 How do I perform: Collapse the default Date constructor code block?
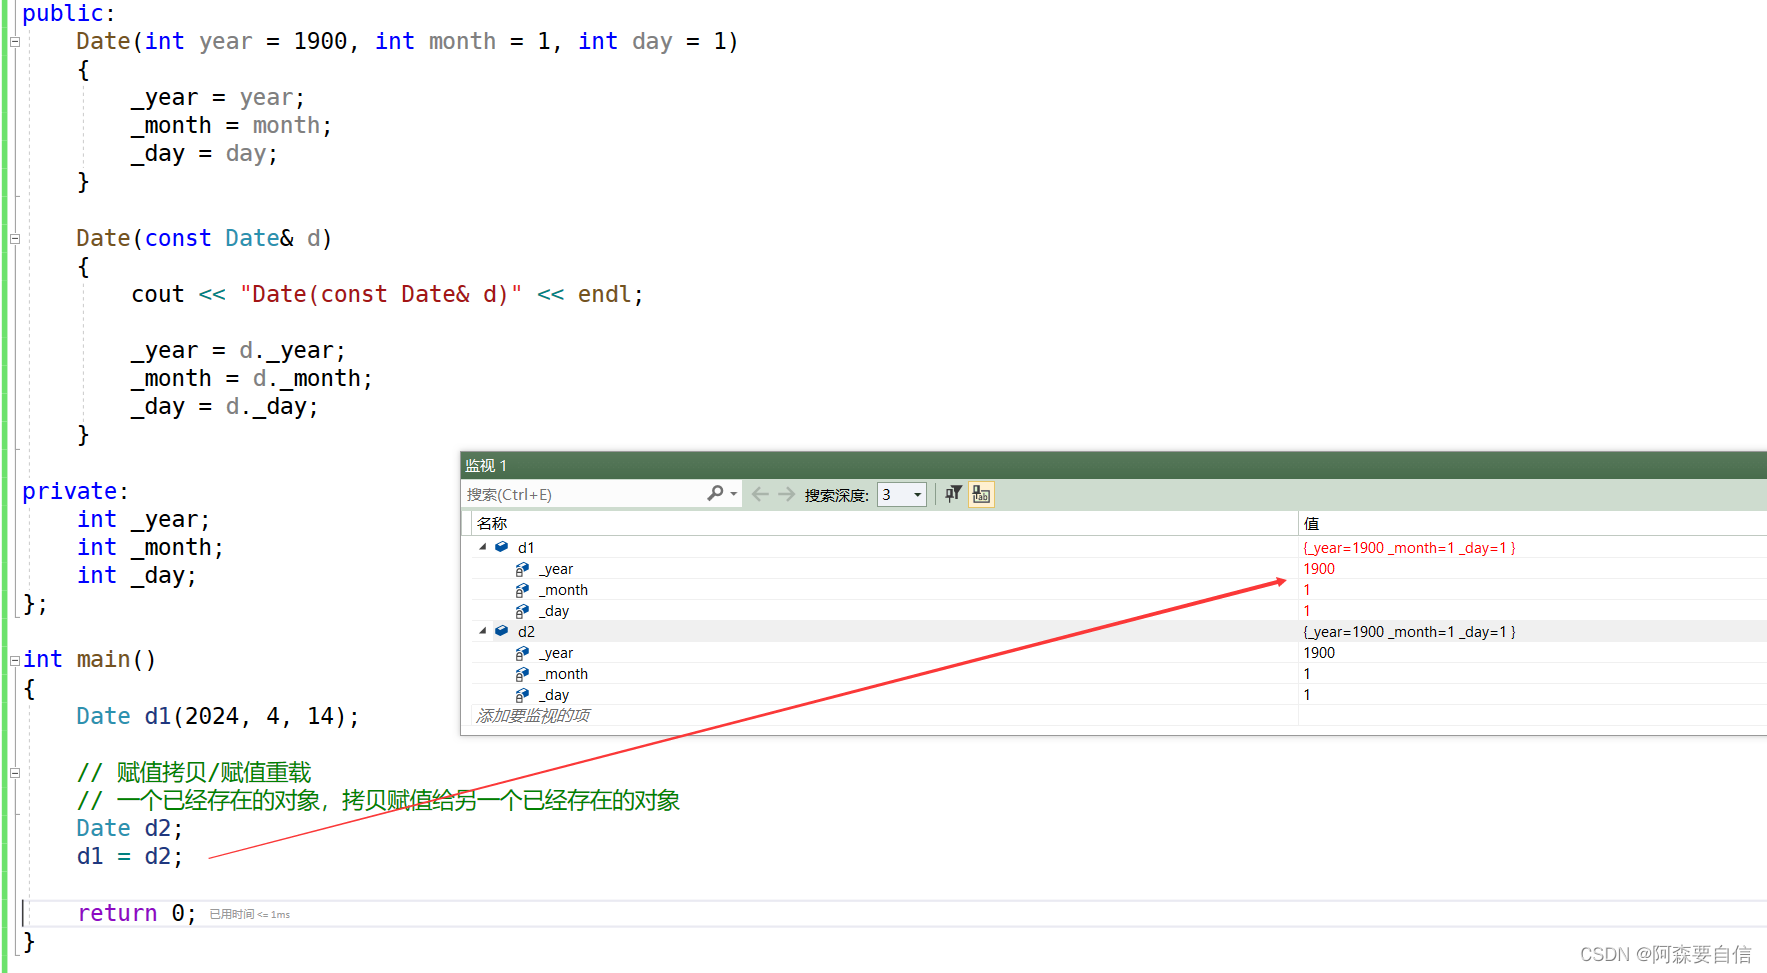[15, 42]
